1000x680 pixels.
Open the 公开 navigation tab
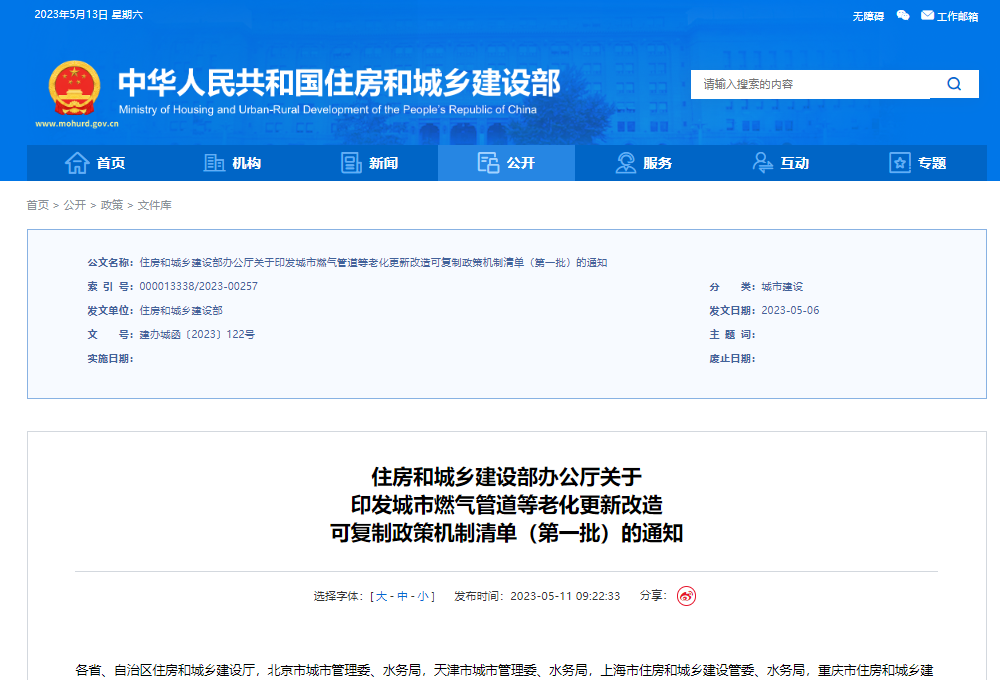click(x=506, y=163)
